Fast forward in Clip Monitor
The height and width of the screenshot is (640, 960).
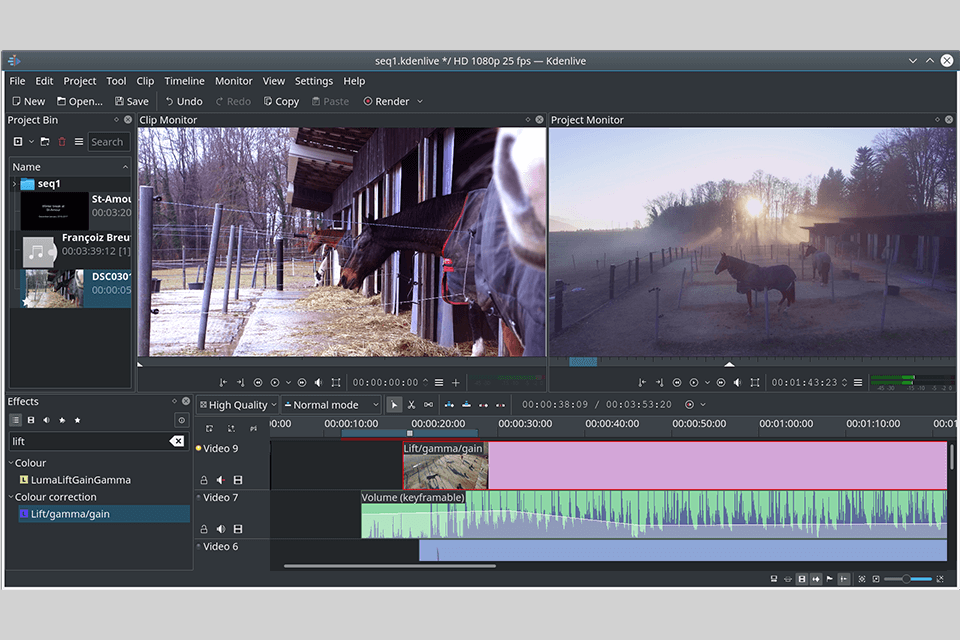click(x=302, y=383)
